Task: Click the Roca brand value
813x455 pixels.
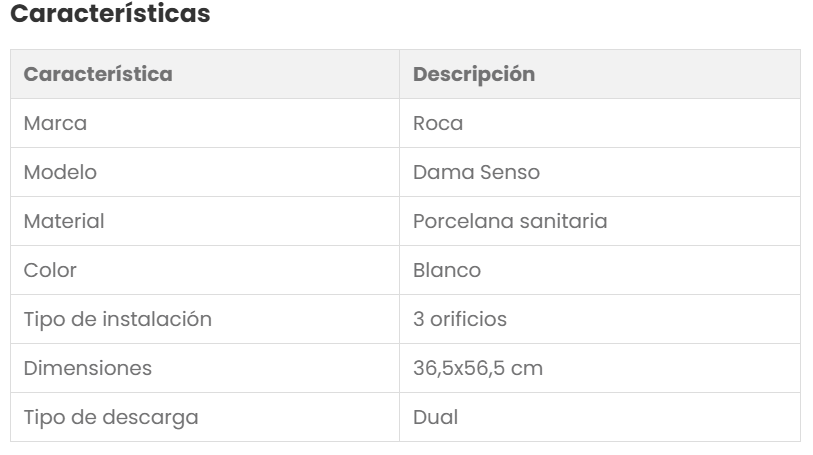Action: coord(438,124)
